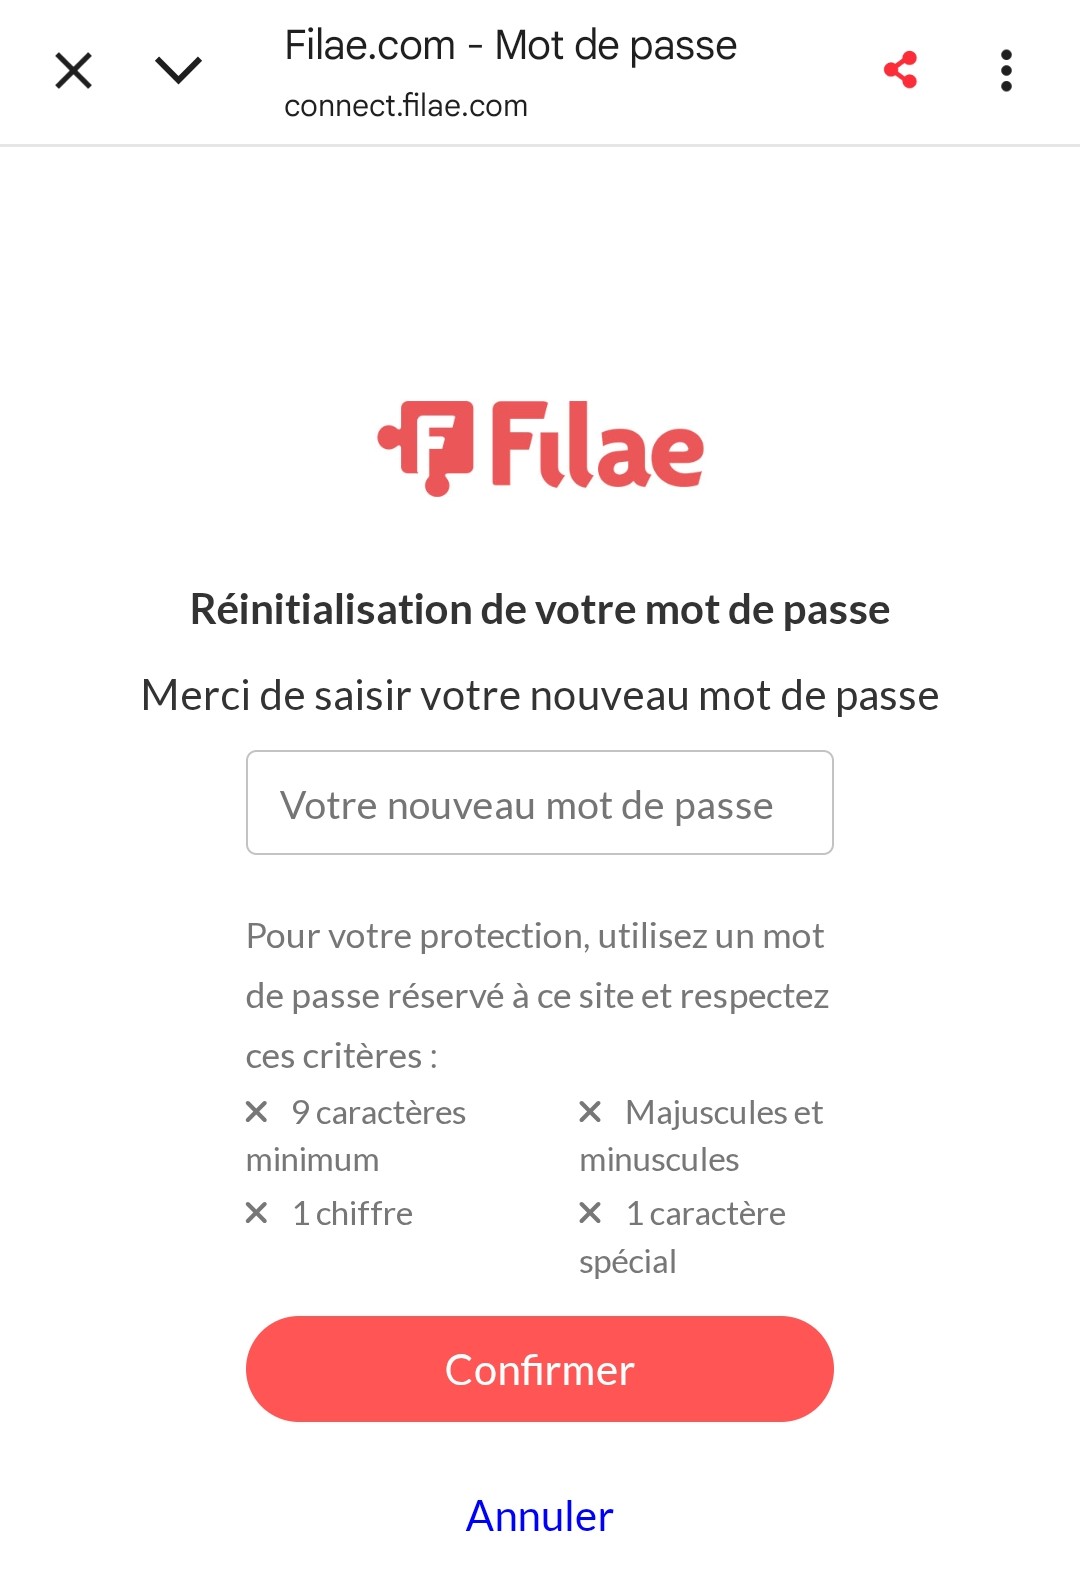Viewport: 1080px width, 1595px height.
Task: Click the 'Majuscules et minuscules' criterion text
Action: [702, 1136]
